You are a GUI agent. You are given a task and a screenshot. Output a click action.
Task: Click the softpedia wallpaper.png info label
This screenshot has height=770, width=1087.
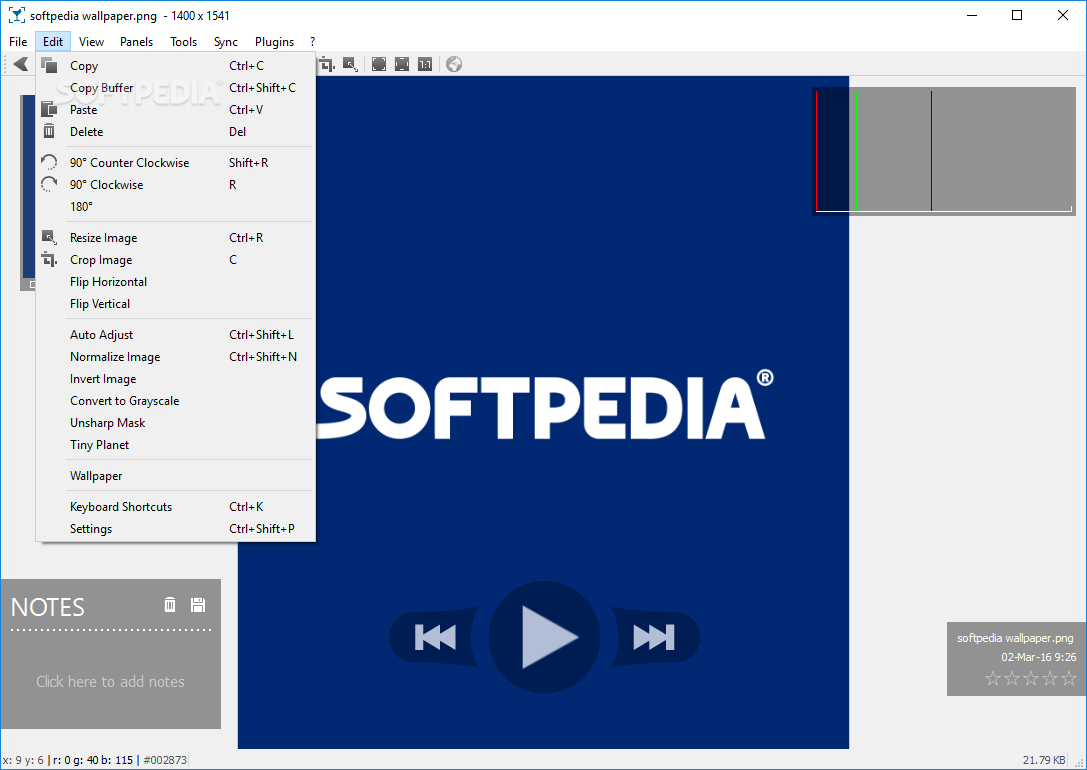tap(1015, 638)
